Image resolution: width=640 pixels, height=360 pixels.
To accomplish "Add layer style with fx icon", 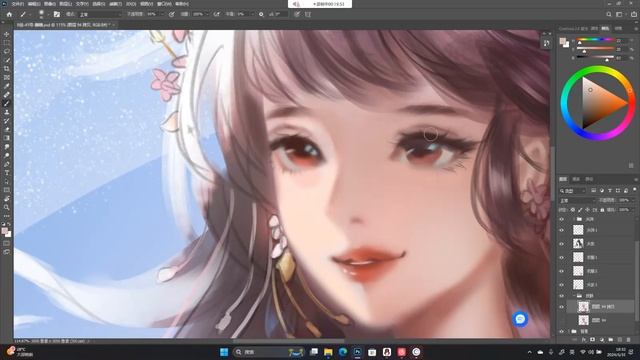I will (584, 340).
